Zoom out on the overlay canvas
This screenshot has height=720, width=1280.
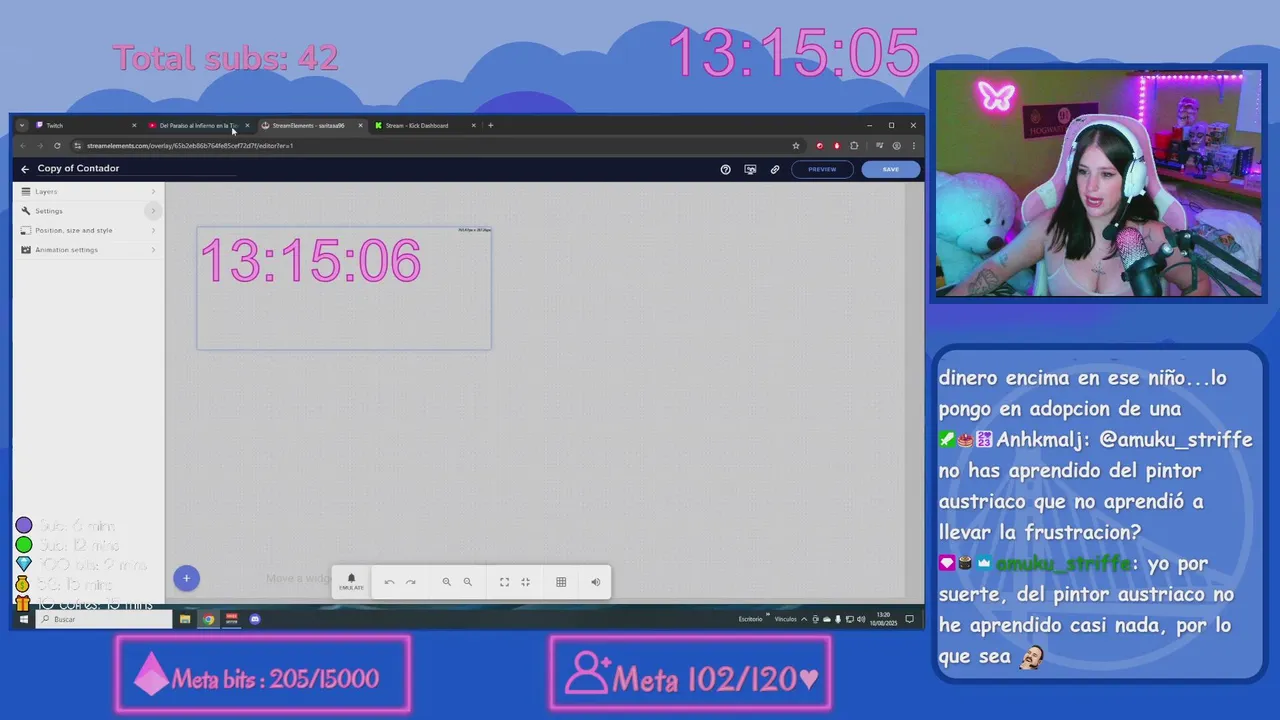pyautogui.click(x=467, y=582)
